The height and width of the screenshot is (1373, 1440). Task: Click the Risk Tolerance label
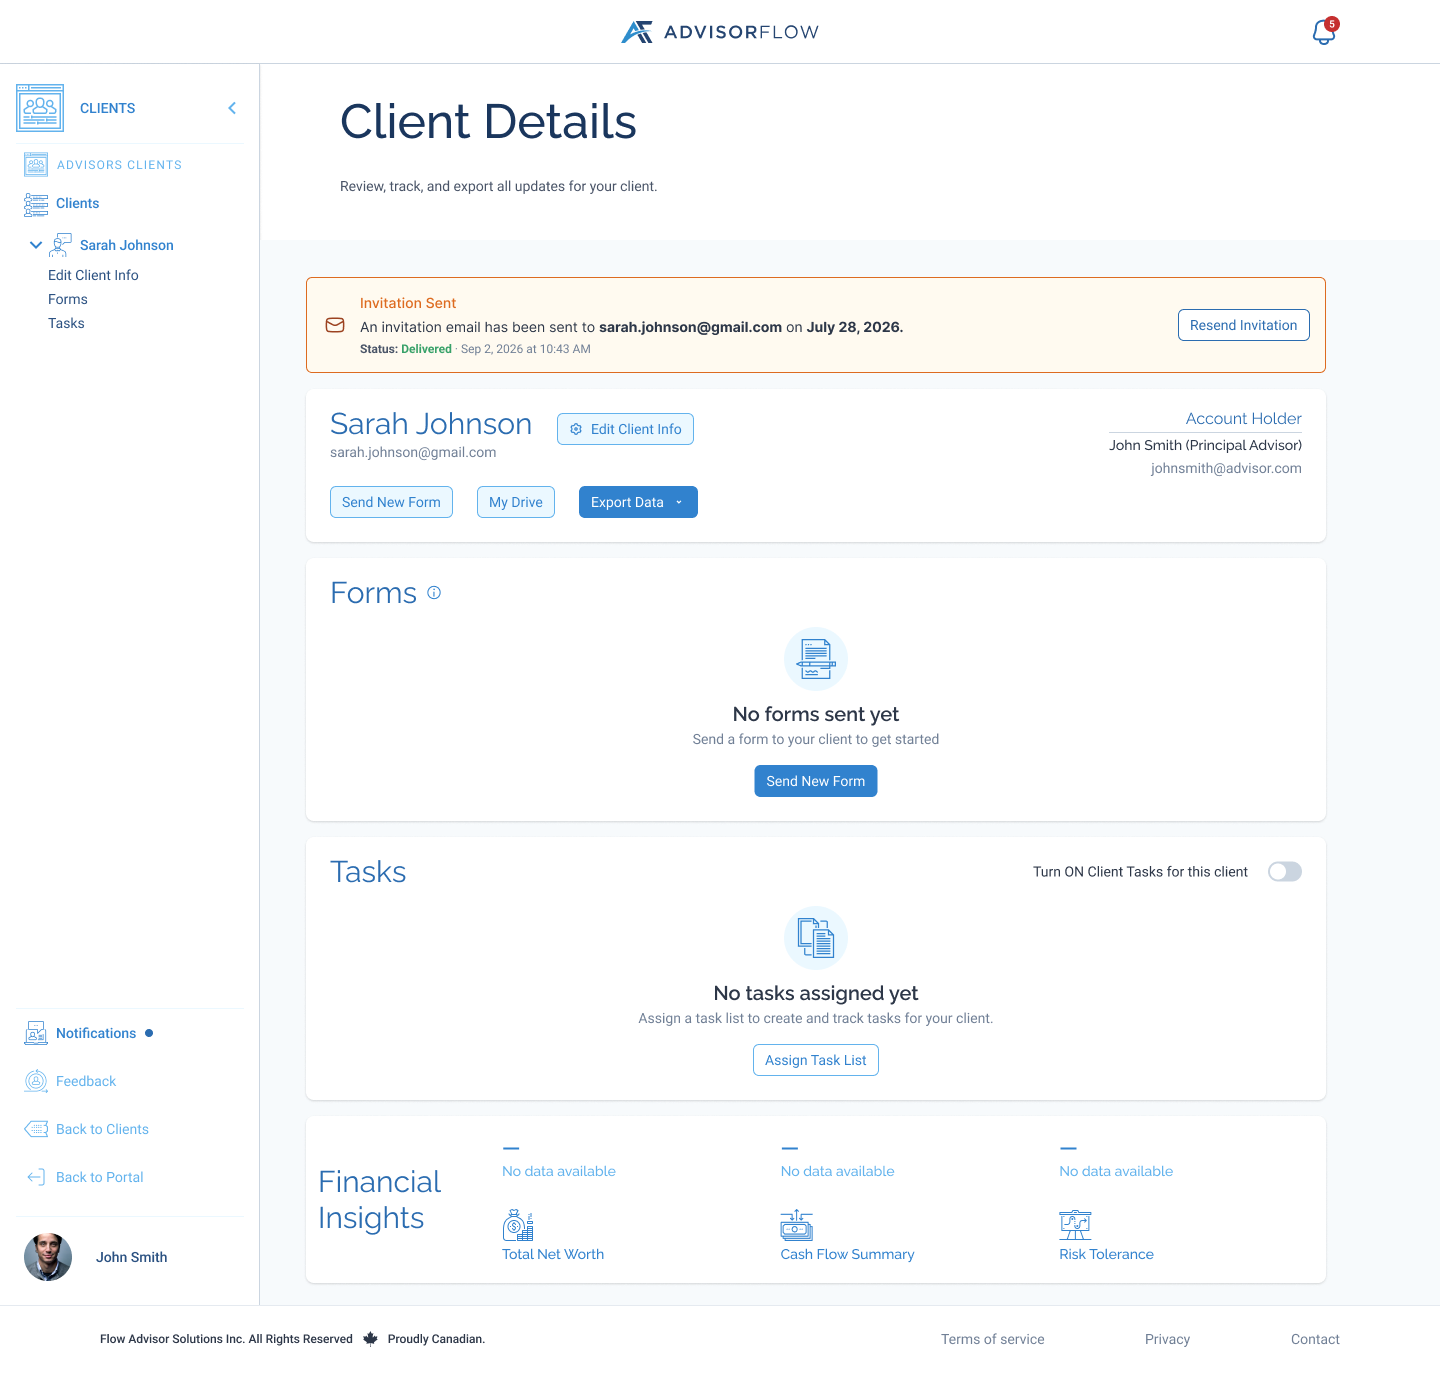(x=1106, y=1254)
